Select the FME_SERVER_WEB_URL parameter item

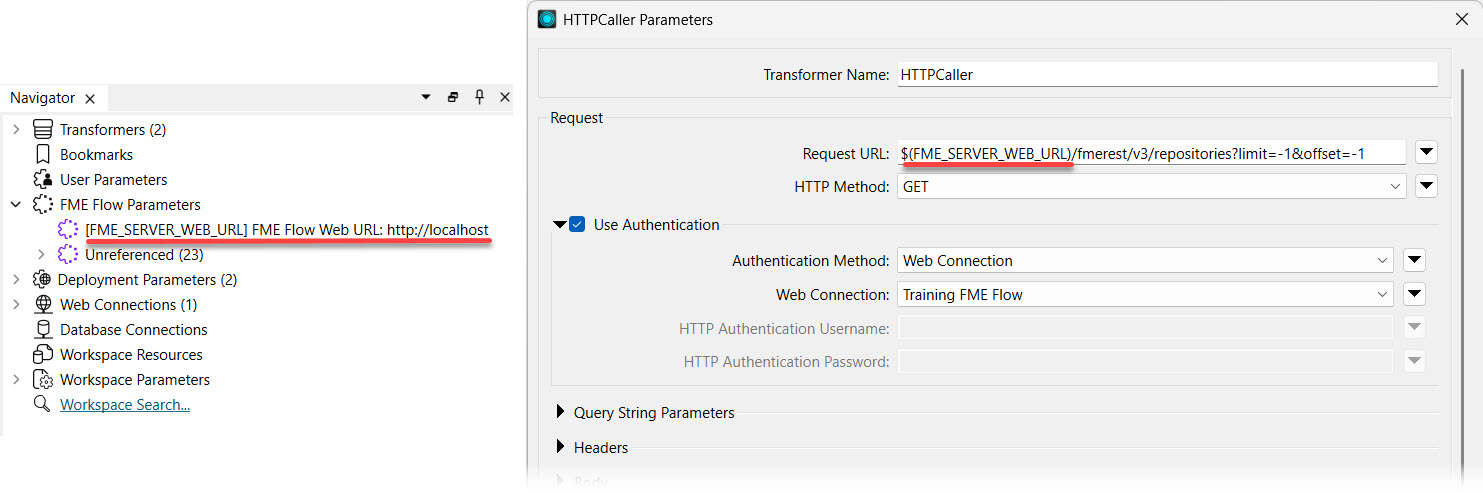pos(287,230)
